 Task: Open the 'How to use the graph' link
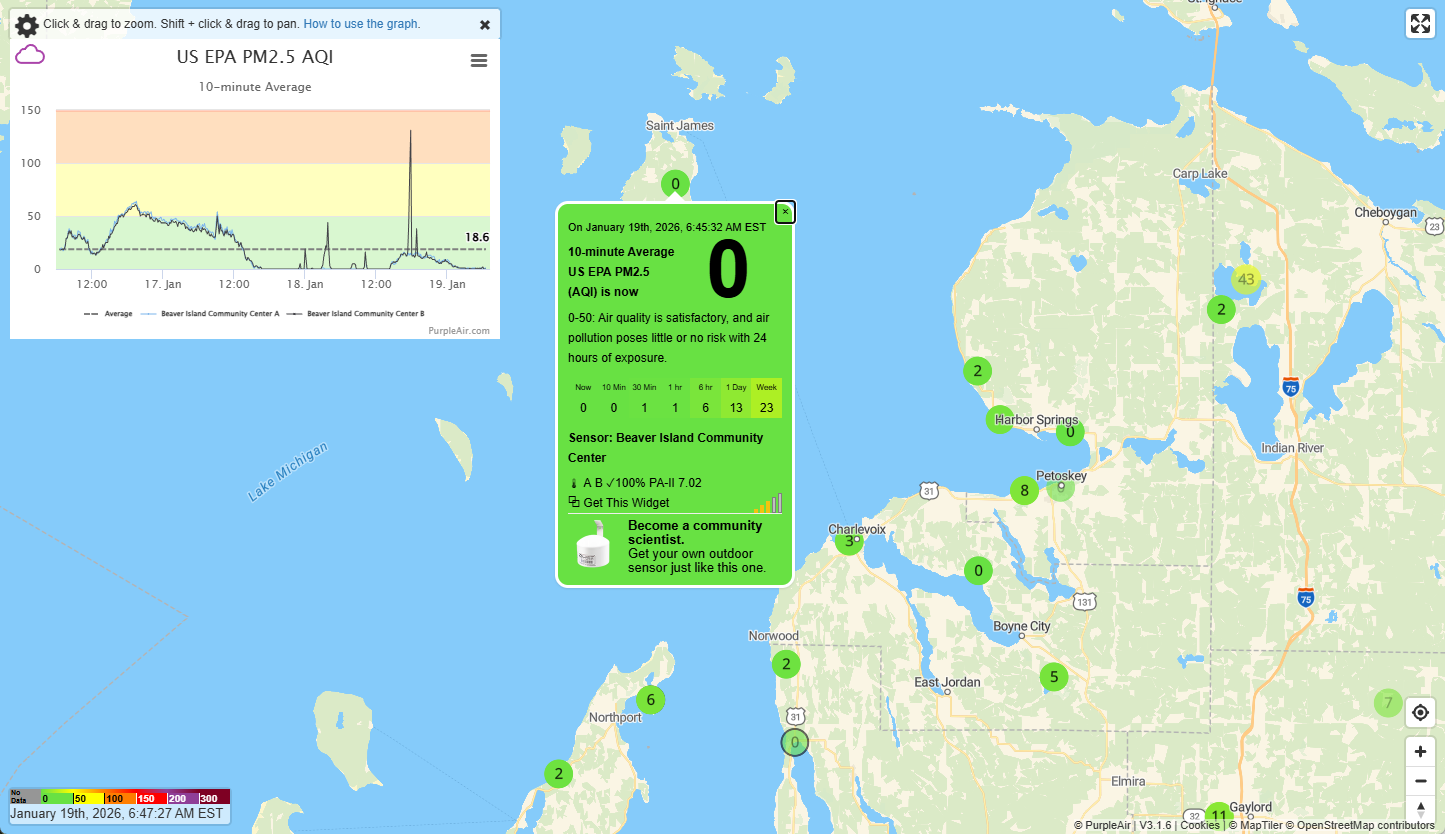[362, 24]
